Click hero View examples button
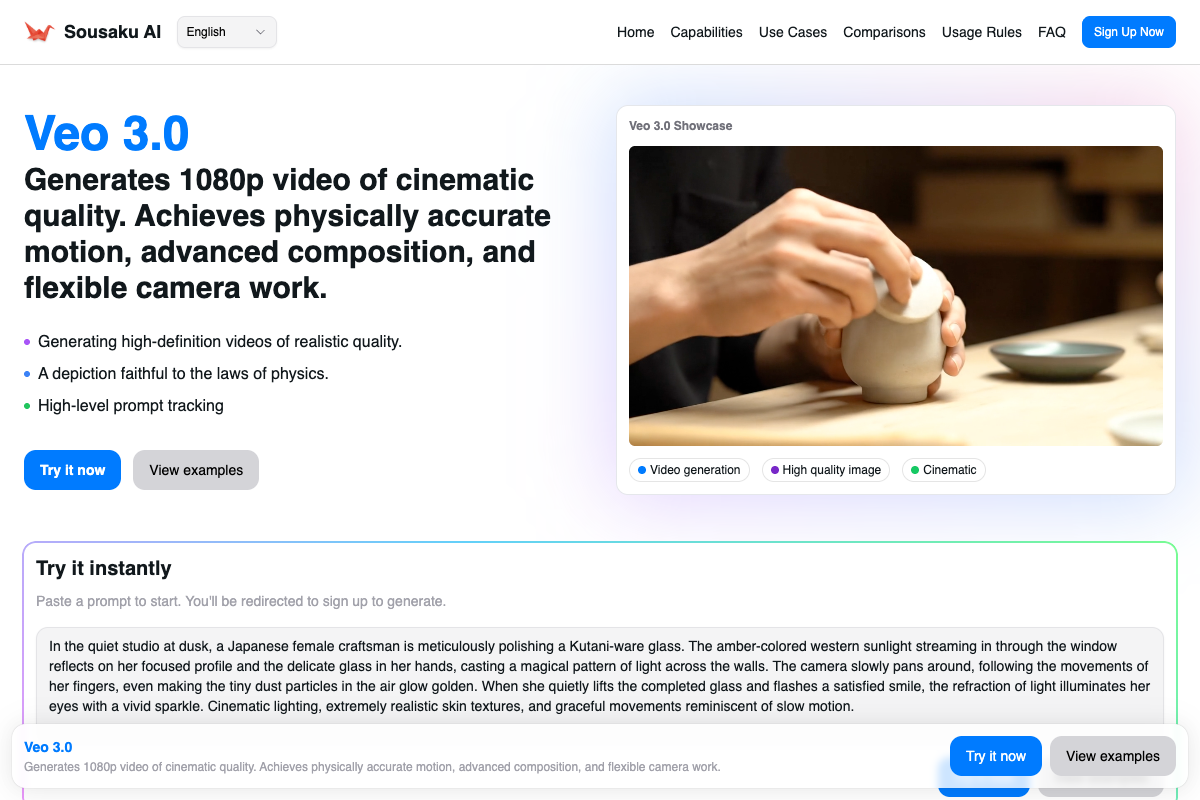Image resolution: width=1200 pixels, height=800 pixels. [x=196, y=470]
